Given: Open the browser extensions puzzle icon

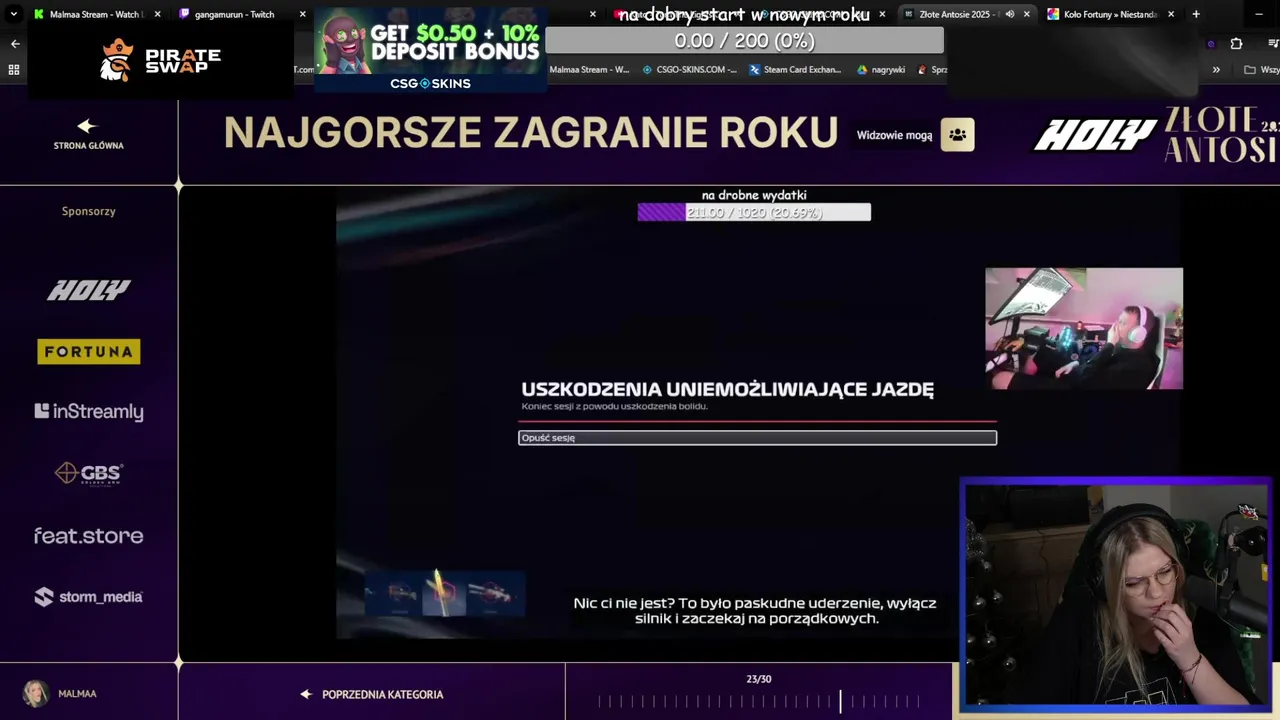Looking at the screenshot, I should click(x=1236, y=44).
